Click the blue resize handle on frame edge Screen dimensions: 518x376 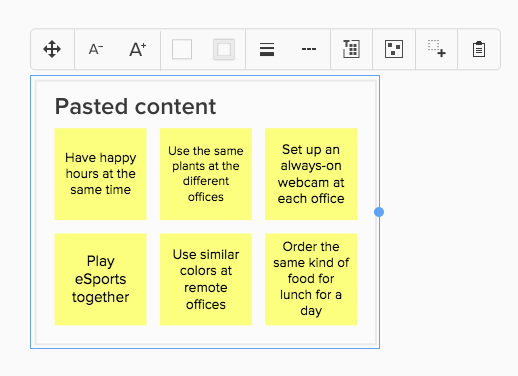pyautogui.click(x=379, y=212)
